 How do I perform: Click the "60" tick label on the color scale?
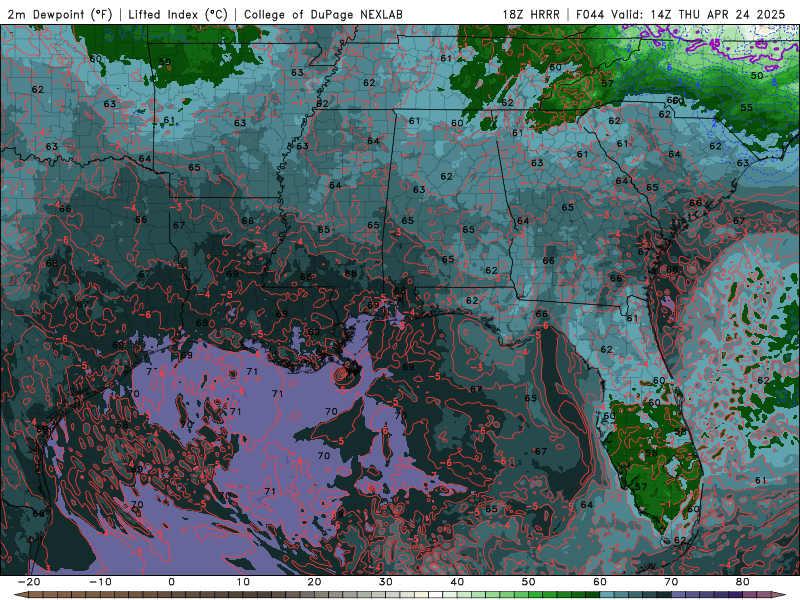[600, 582]
